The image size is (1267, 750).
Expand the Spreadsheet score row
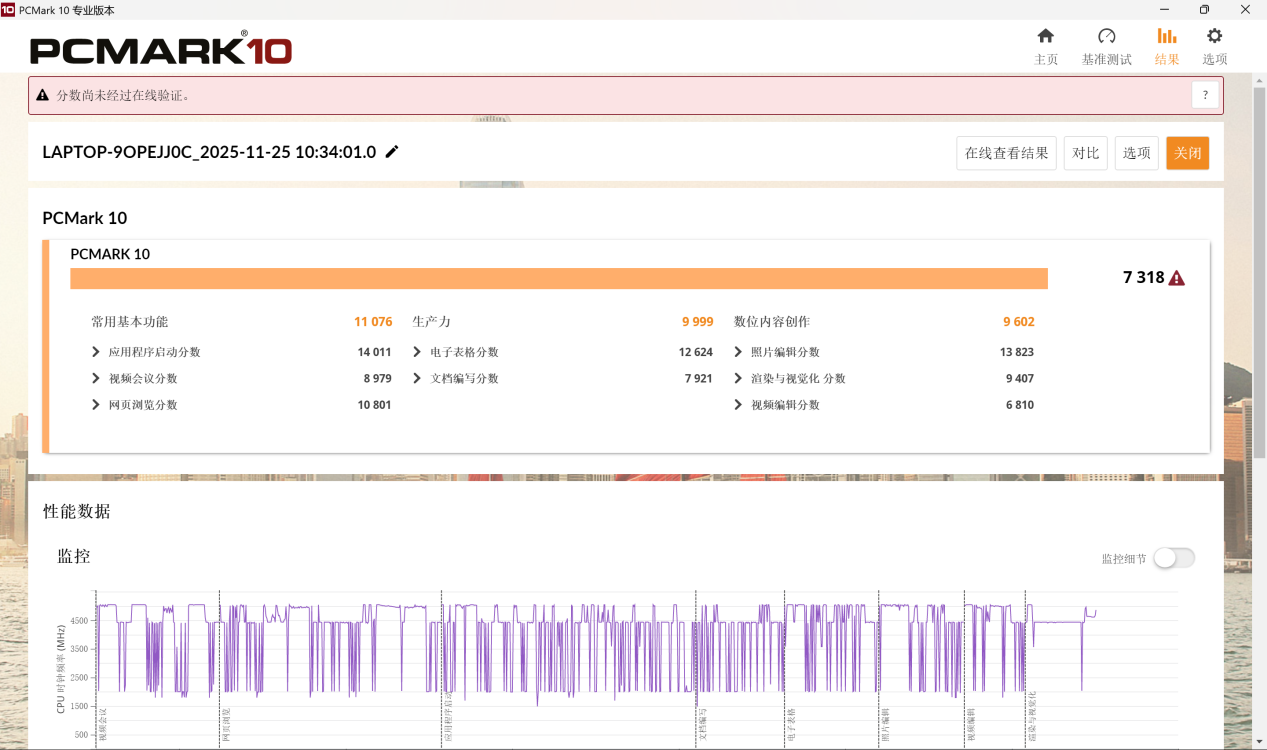point(418,352)
